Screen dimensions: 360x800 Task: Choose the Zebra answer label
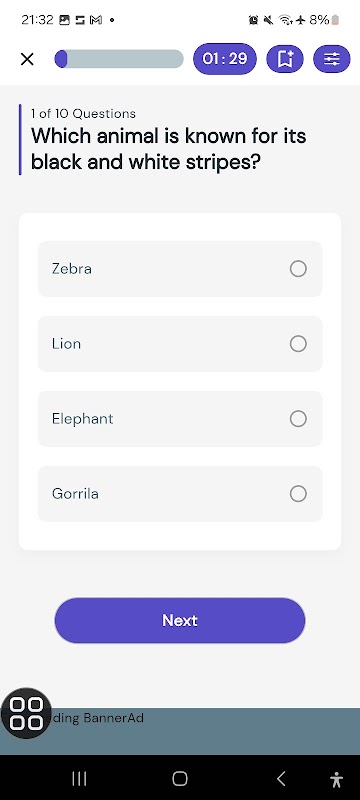[x=72, y=269]
